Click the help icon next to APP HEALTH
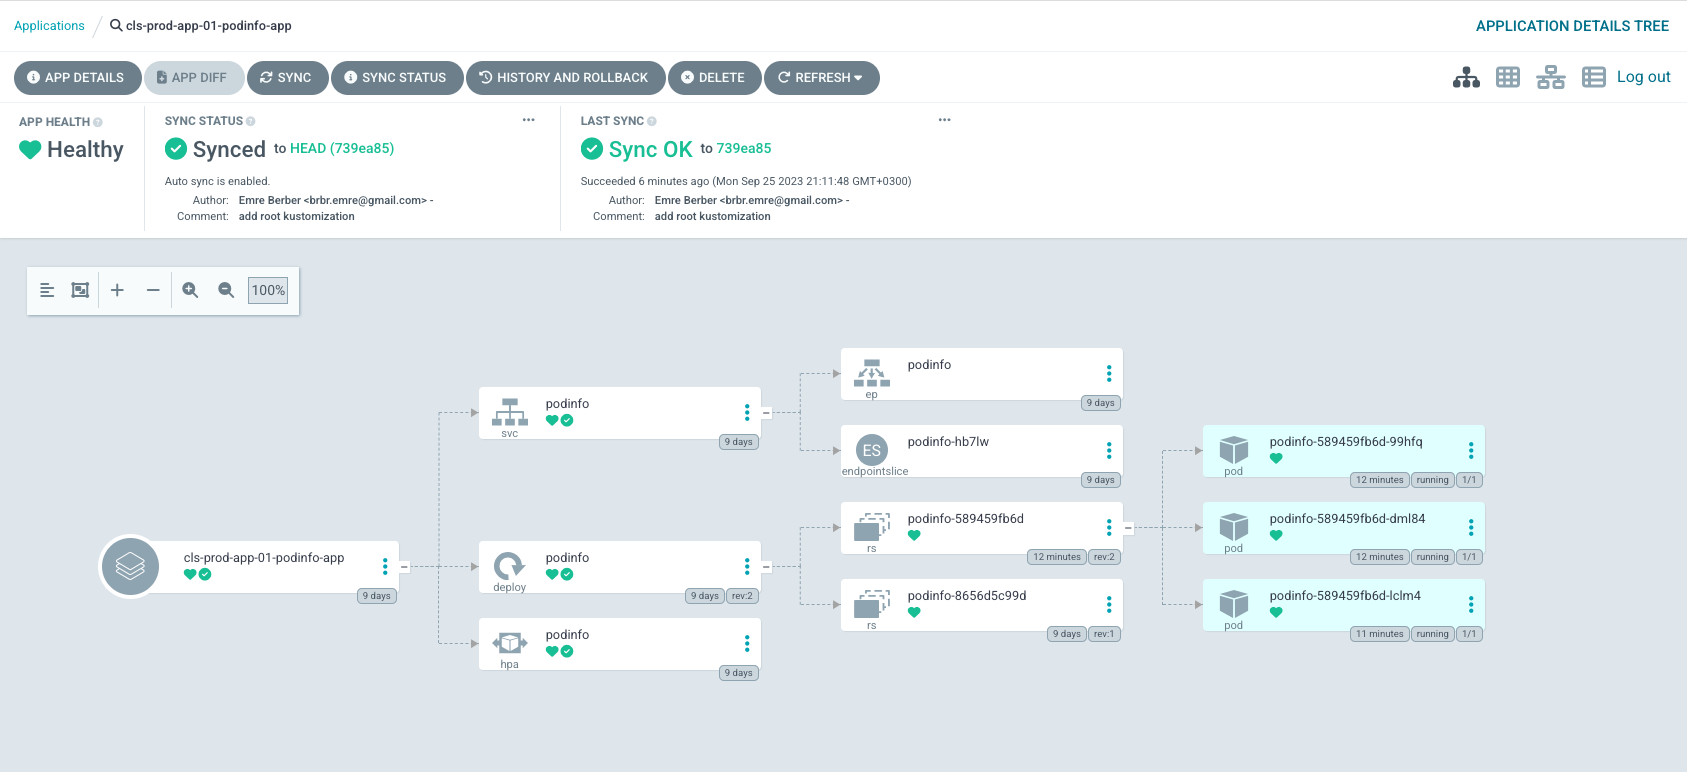 [98, 122]
